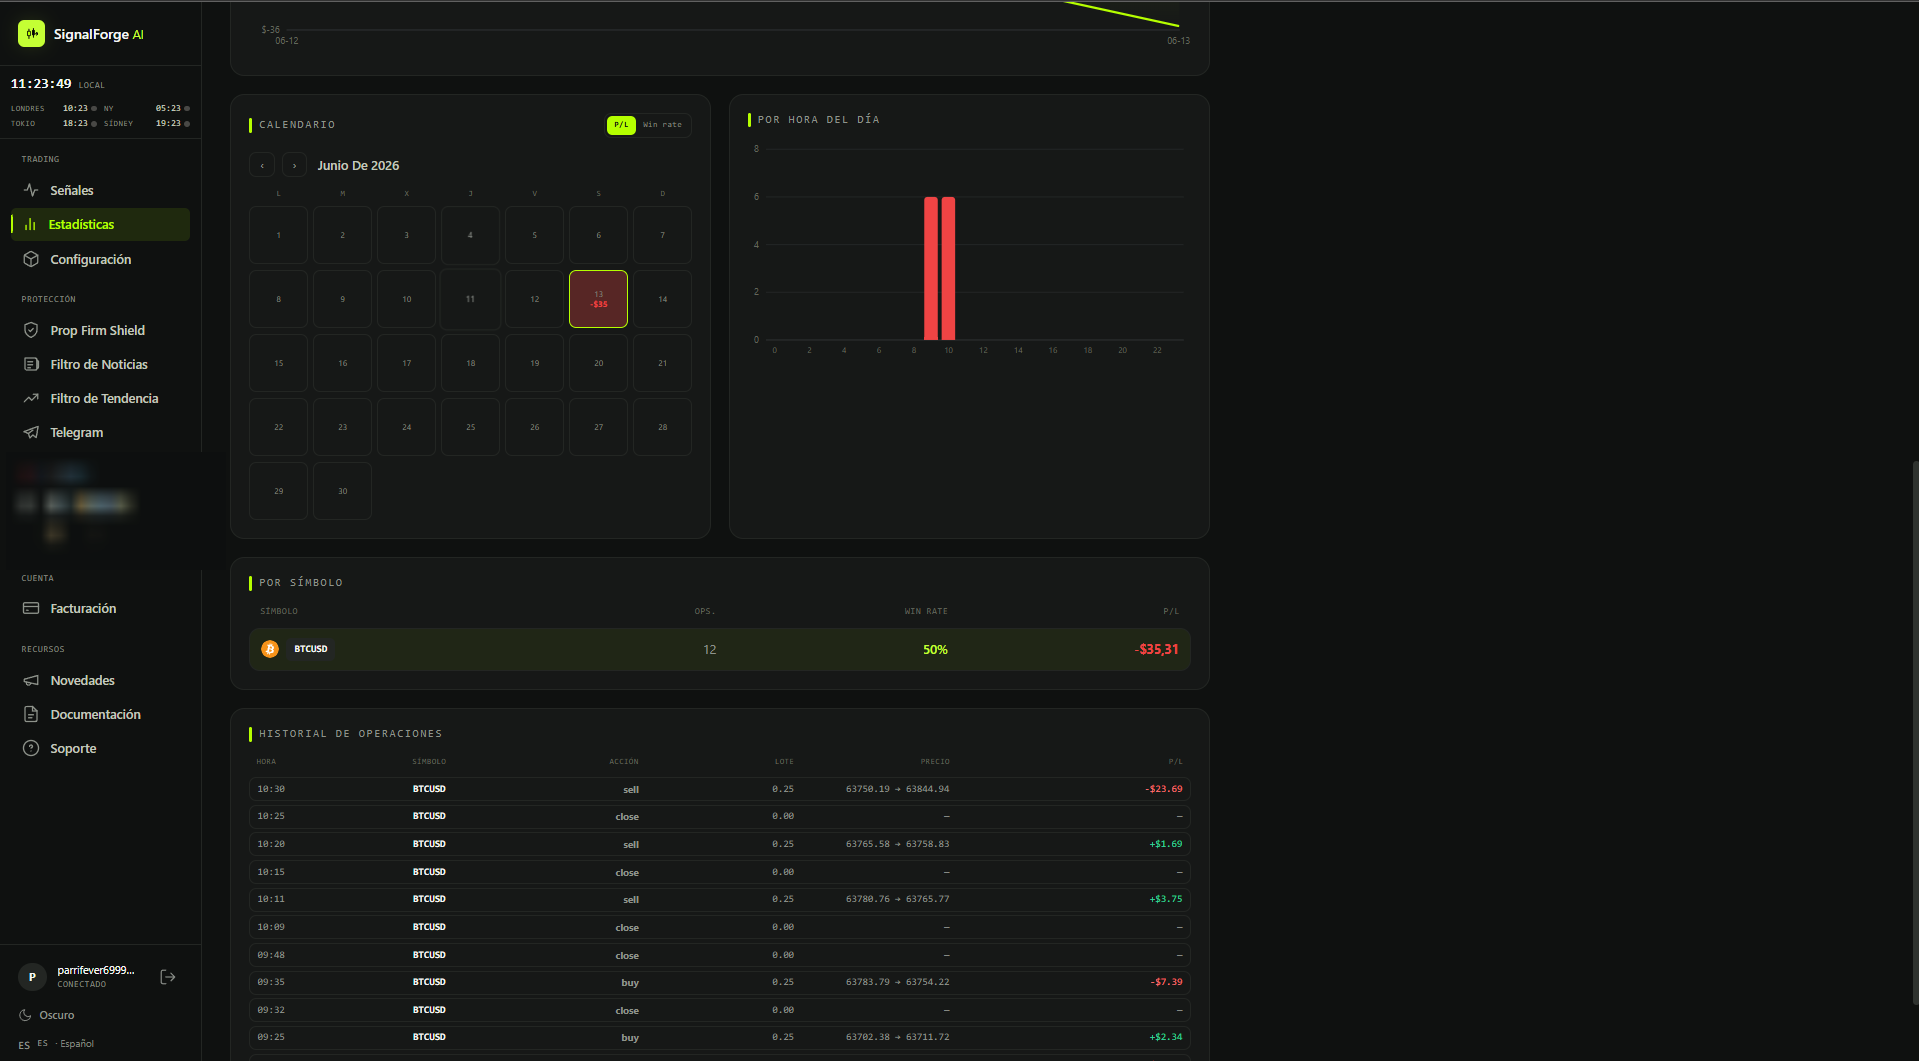Click the Soporte help circle icon
The image size is (1919, 1061).
coord(31,748)
